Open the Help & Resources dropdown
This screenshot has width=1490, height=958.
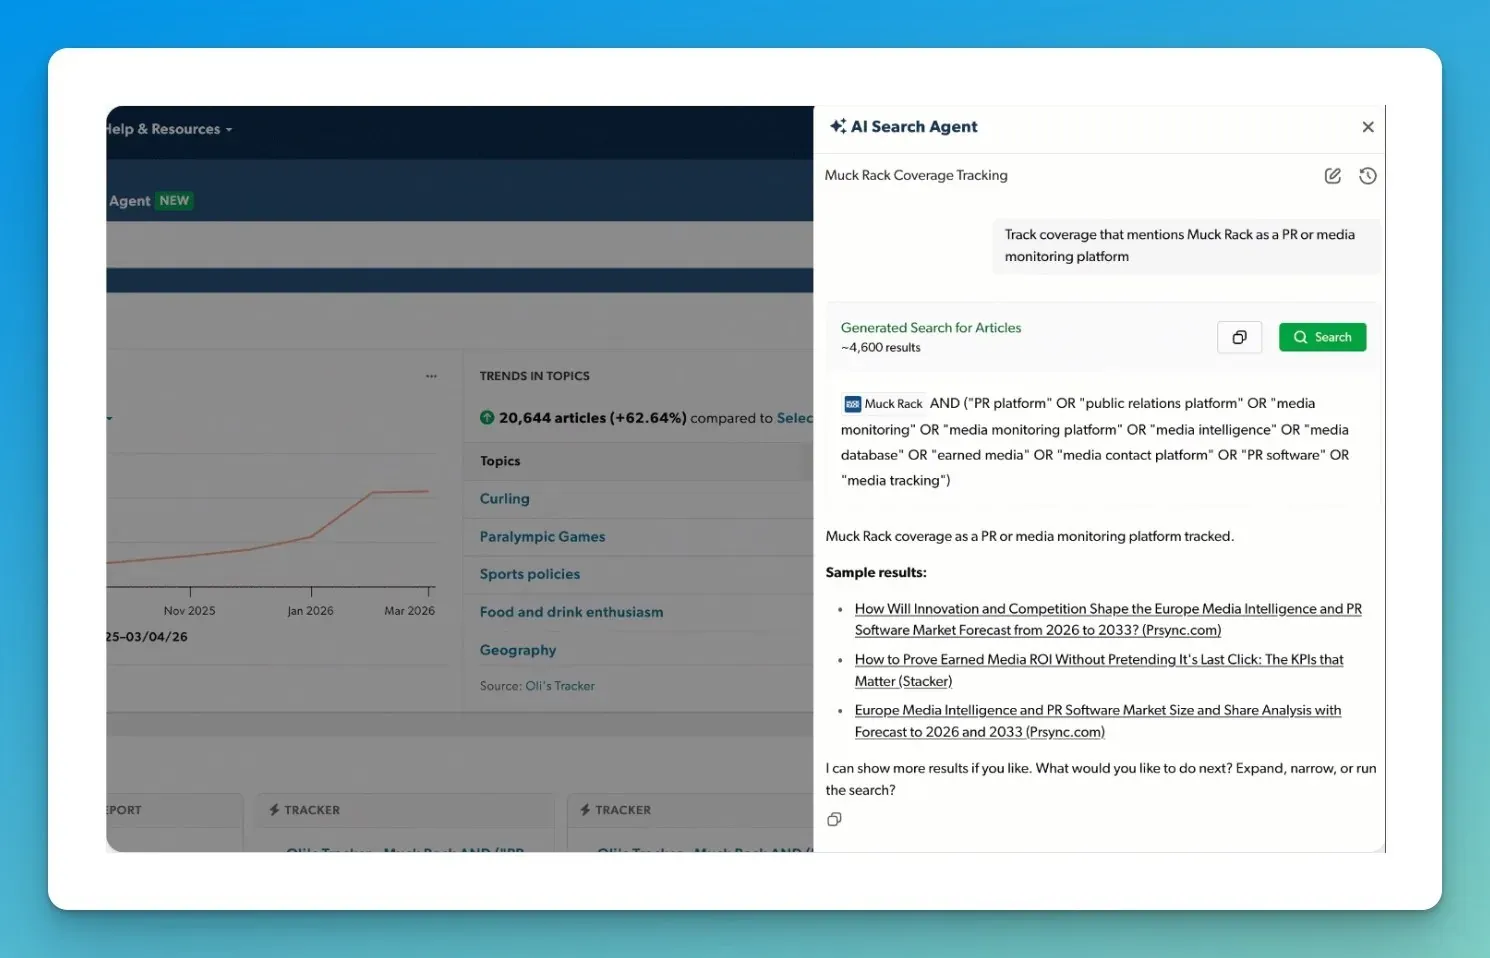click(168, 129)
